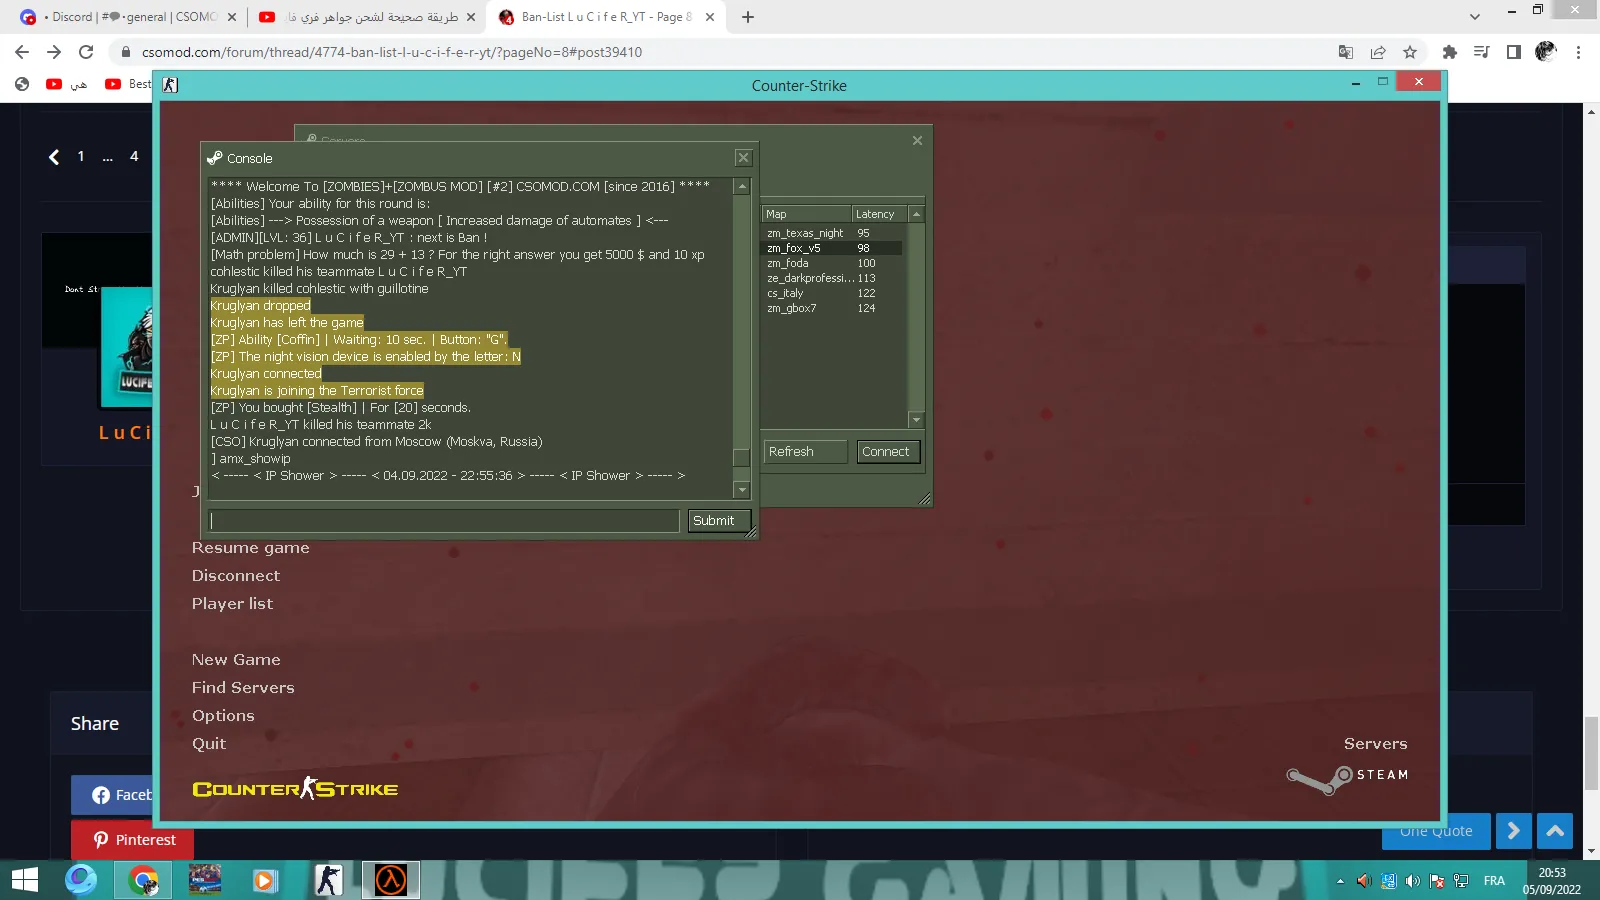Open the Windows Start menu

pos(25,880)
